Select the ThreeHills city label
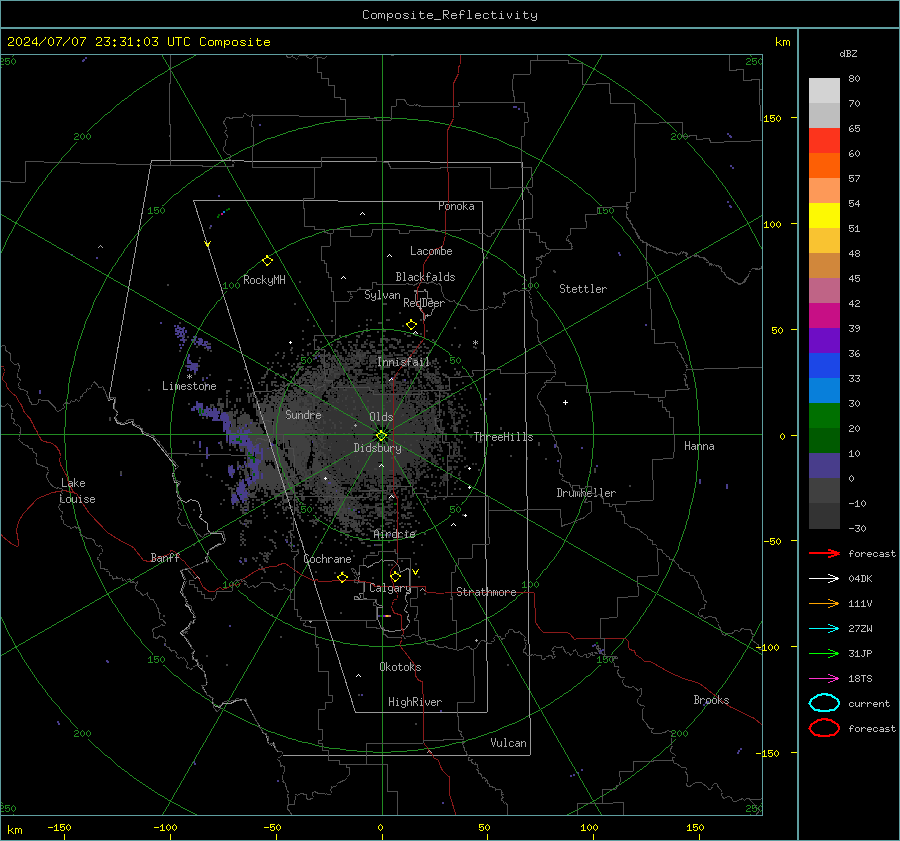 [x=503, y=437]
